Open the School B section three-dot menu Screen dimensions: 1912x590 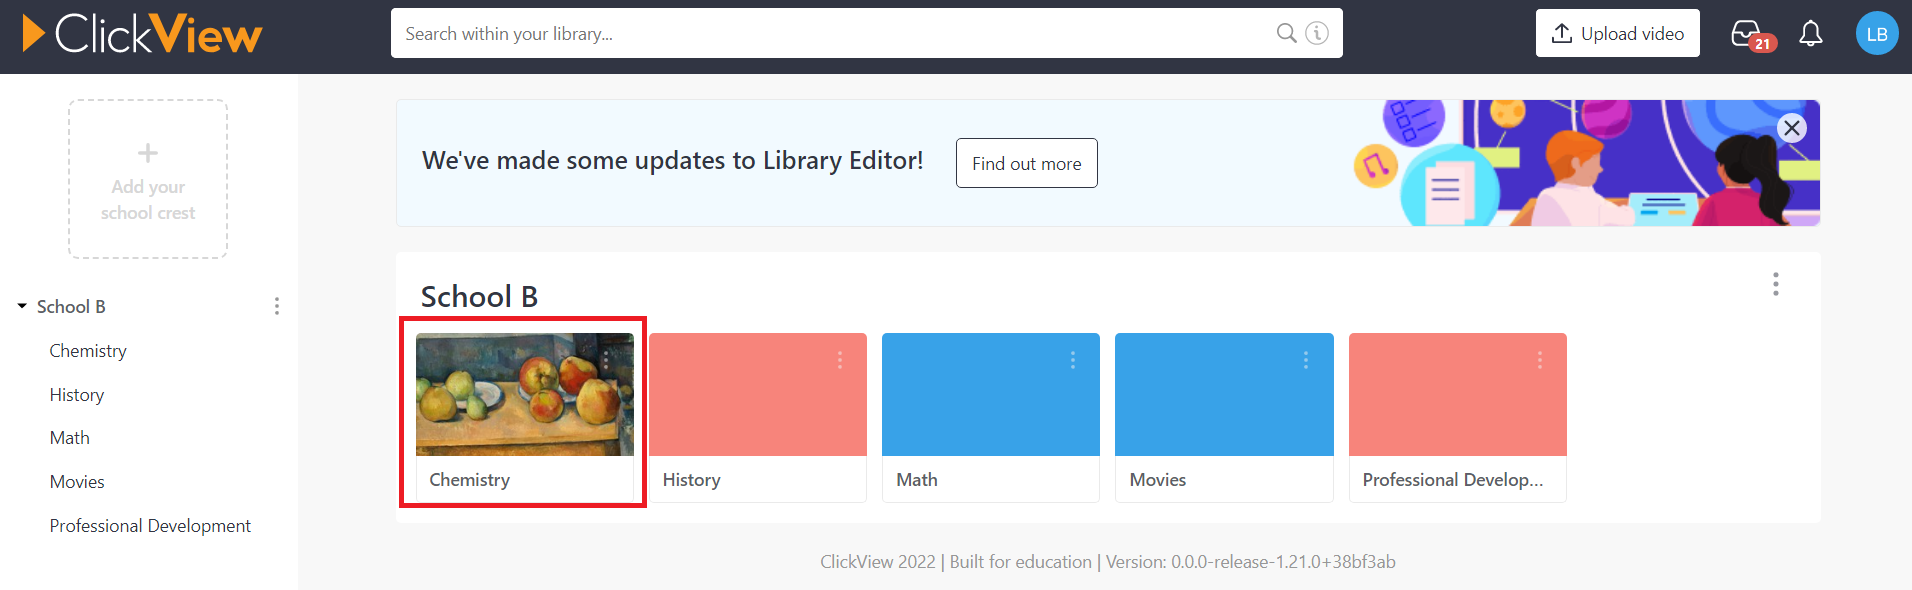1776,284
